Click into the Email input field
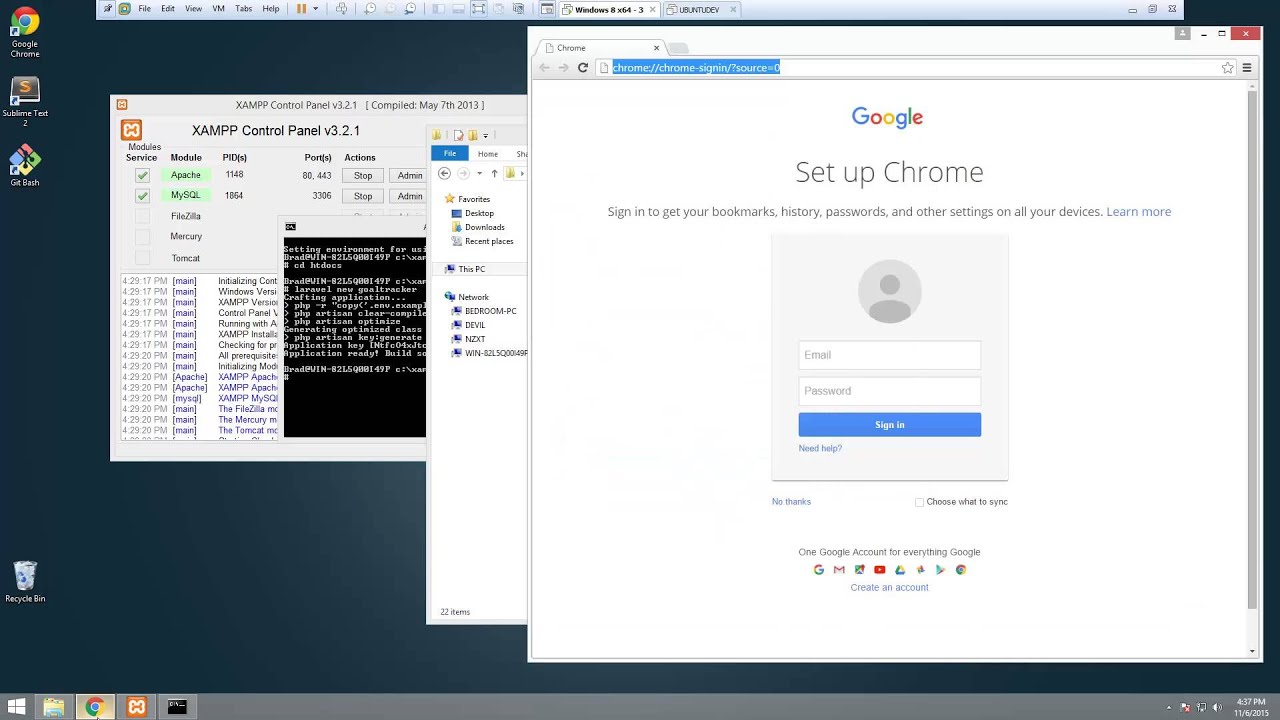Screen dimensions: 1280x720 889,355
